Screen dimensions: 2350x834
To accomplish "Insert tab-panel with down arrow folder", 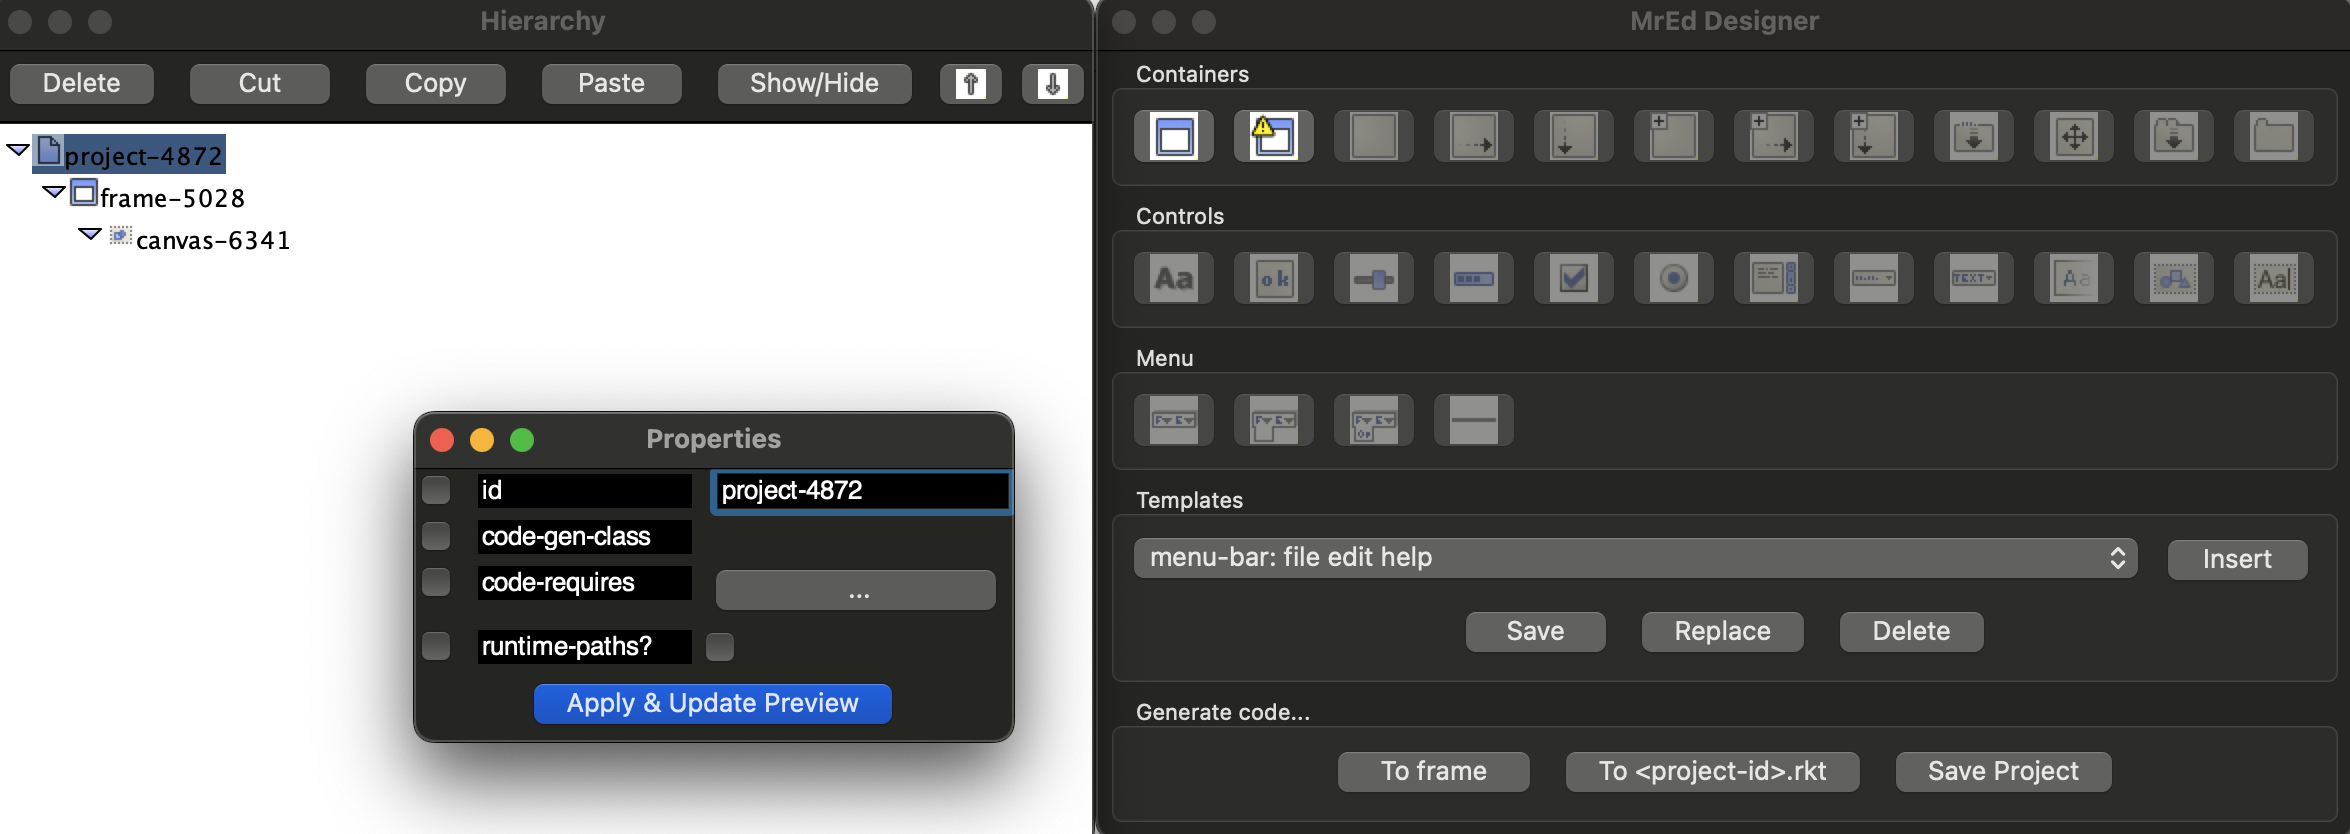I will coord(2174,136).
